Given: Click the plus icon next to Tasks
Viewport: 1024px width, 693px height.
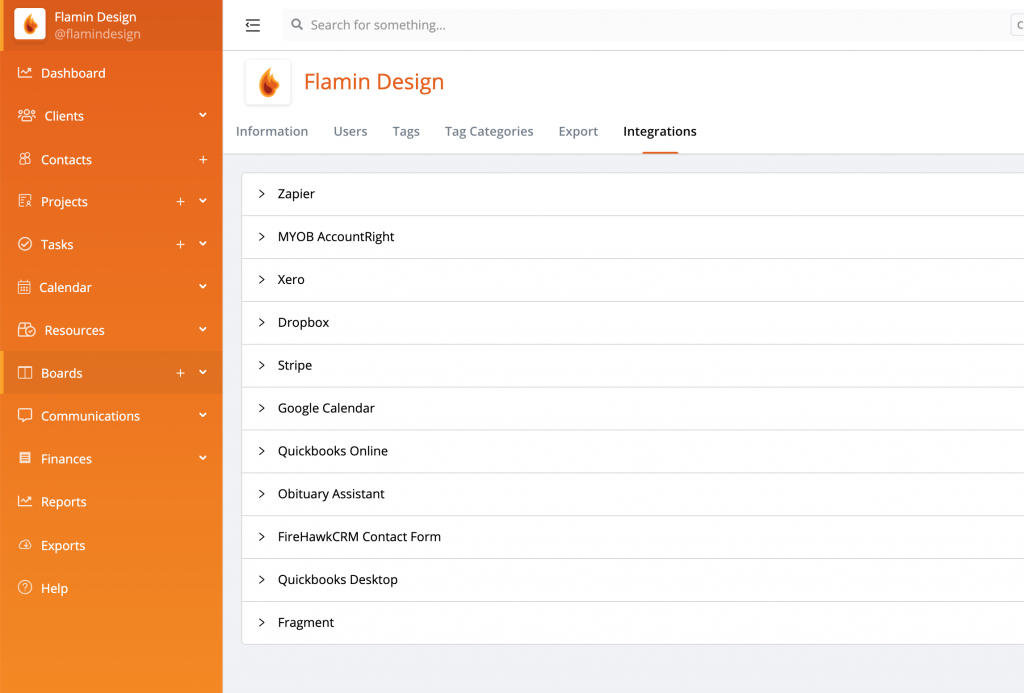Looking at the screenshot, I should click(x=180, y=245).
